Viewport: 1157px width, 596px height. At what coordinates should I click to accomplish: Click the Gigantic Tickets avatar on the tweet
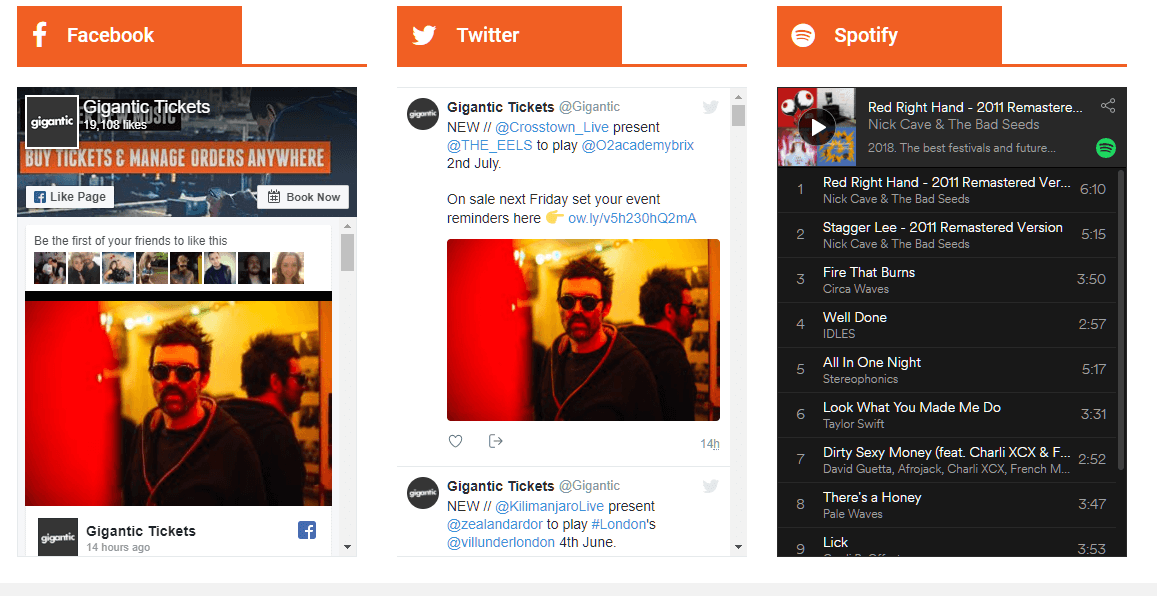pyautogui.click(x=422, y=114)
